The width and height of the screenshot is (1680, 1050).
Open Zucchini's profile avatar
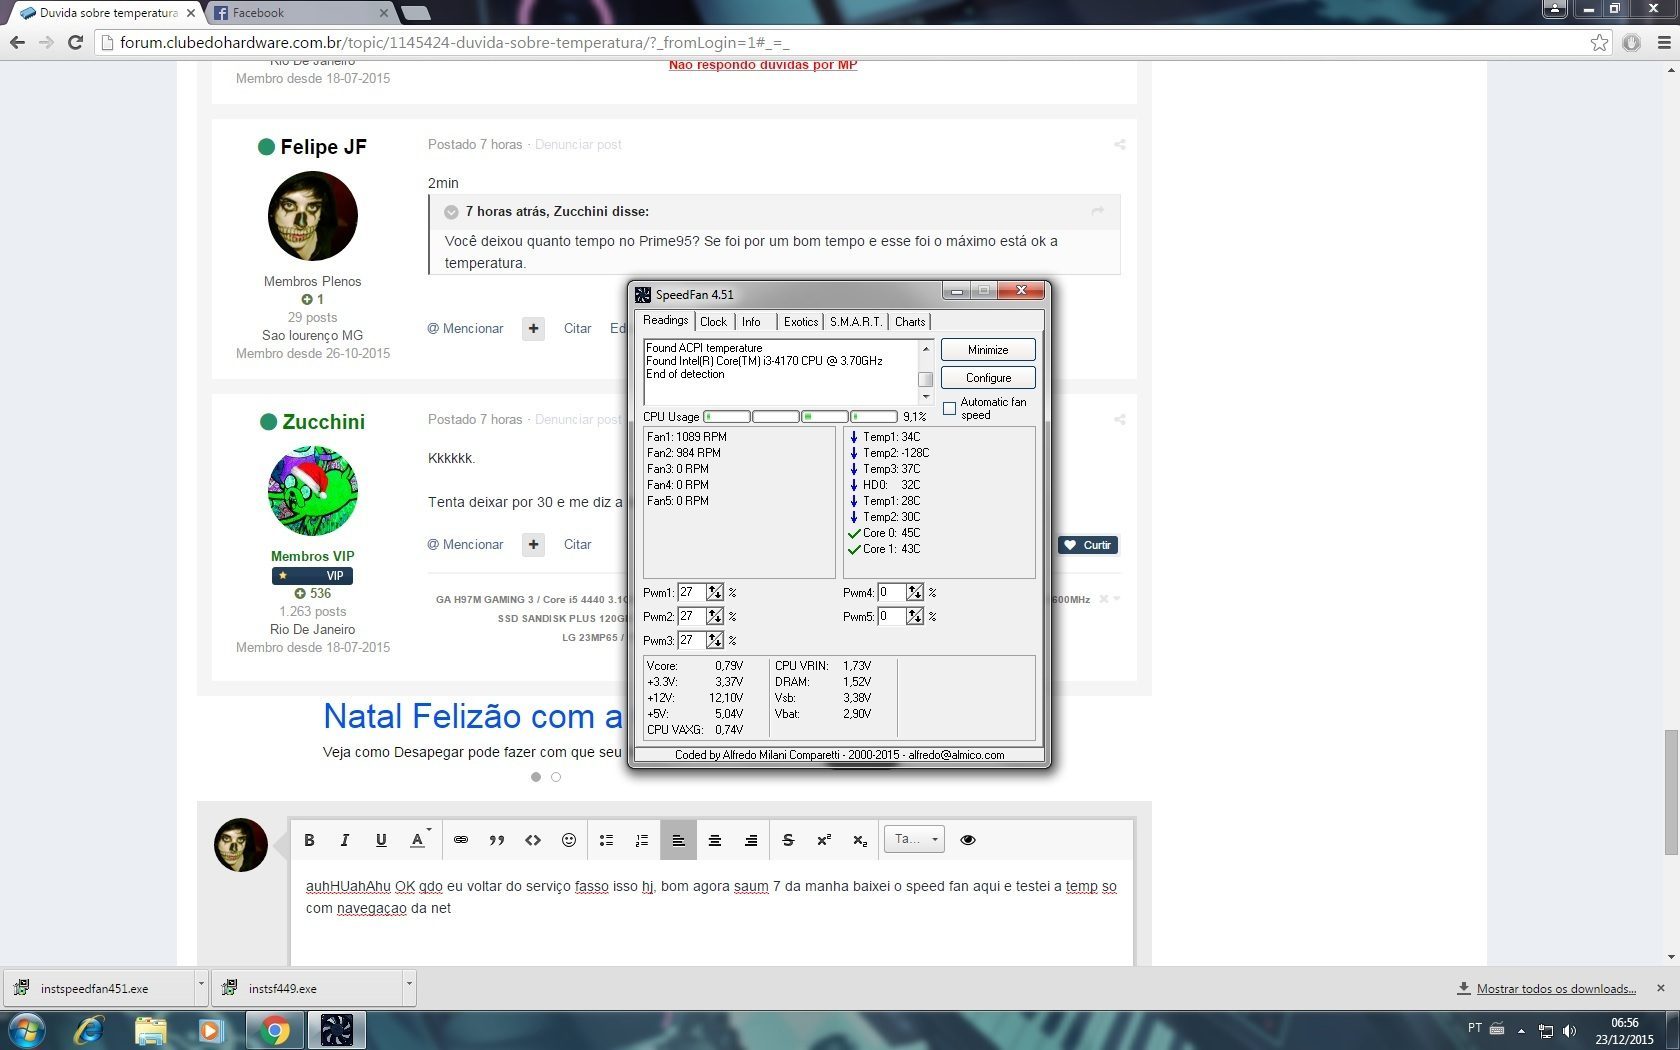click(x=313, y=491)
